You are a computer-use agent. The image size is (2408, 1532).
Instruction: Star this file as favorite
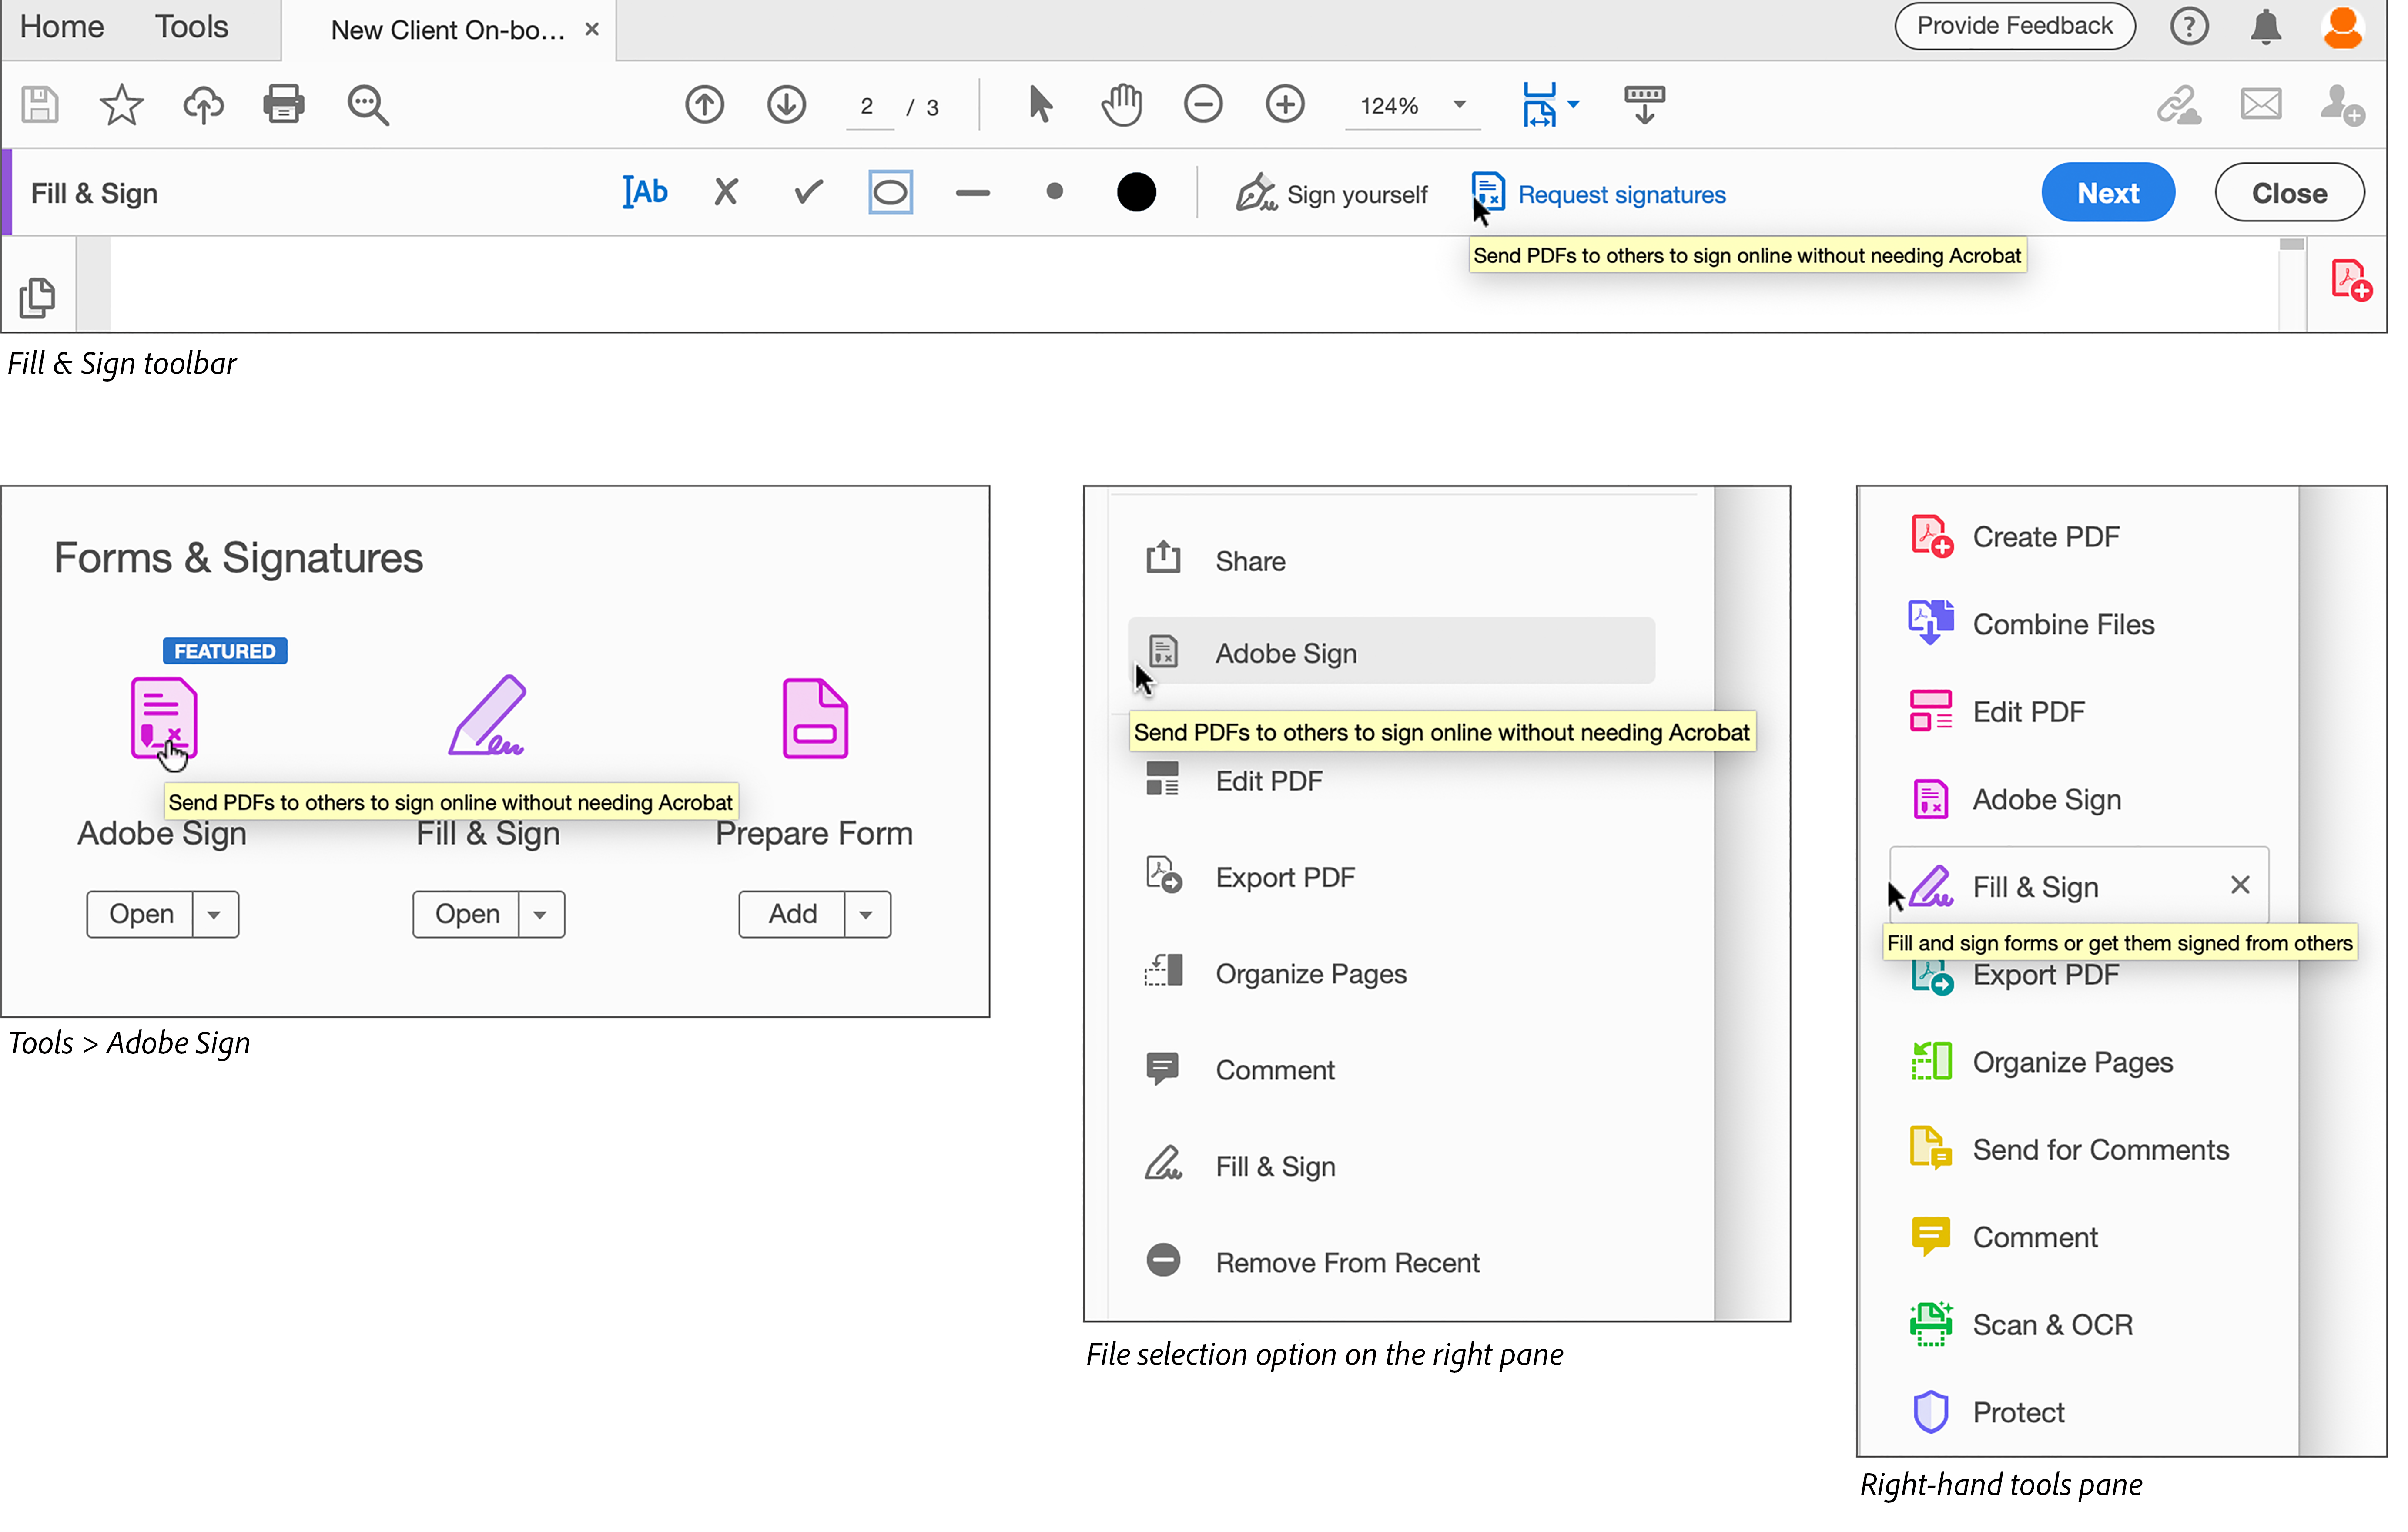tap(121, 104)
